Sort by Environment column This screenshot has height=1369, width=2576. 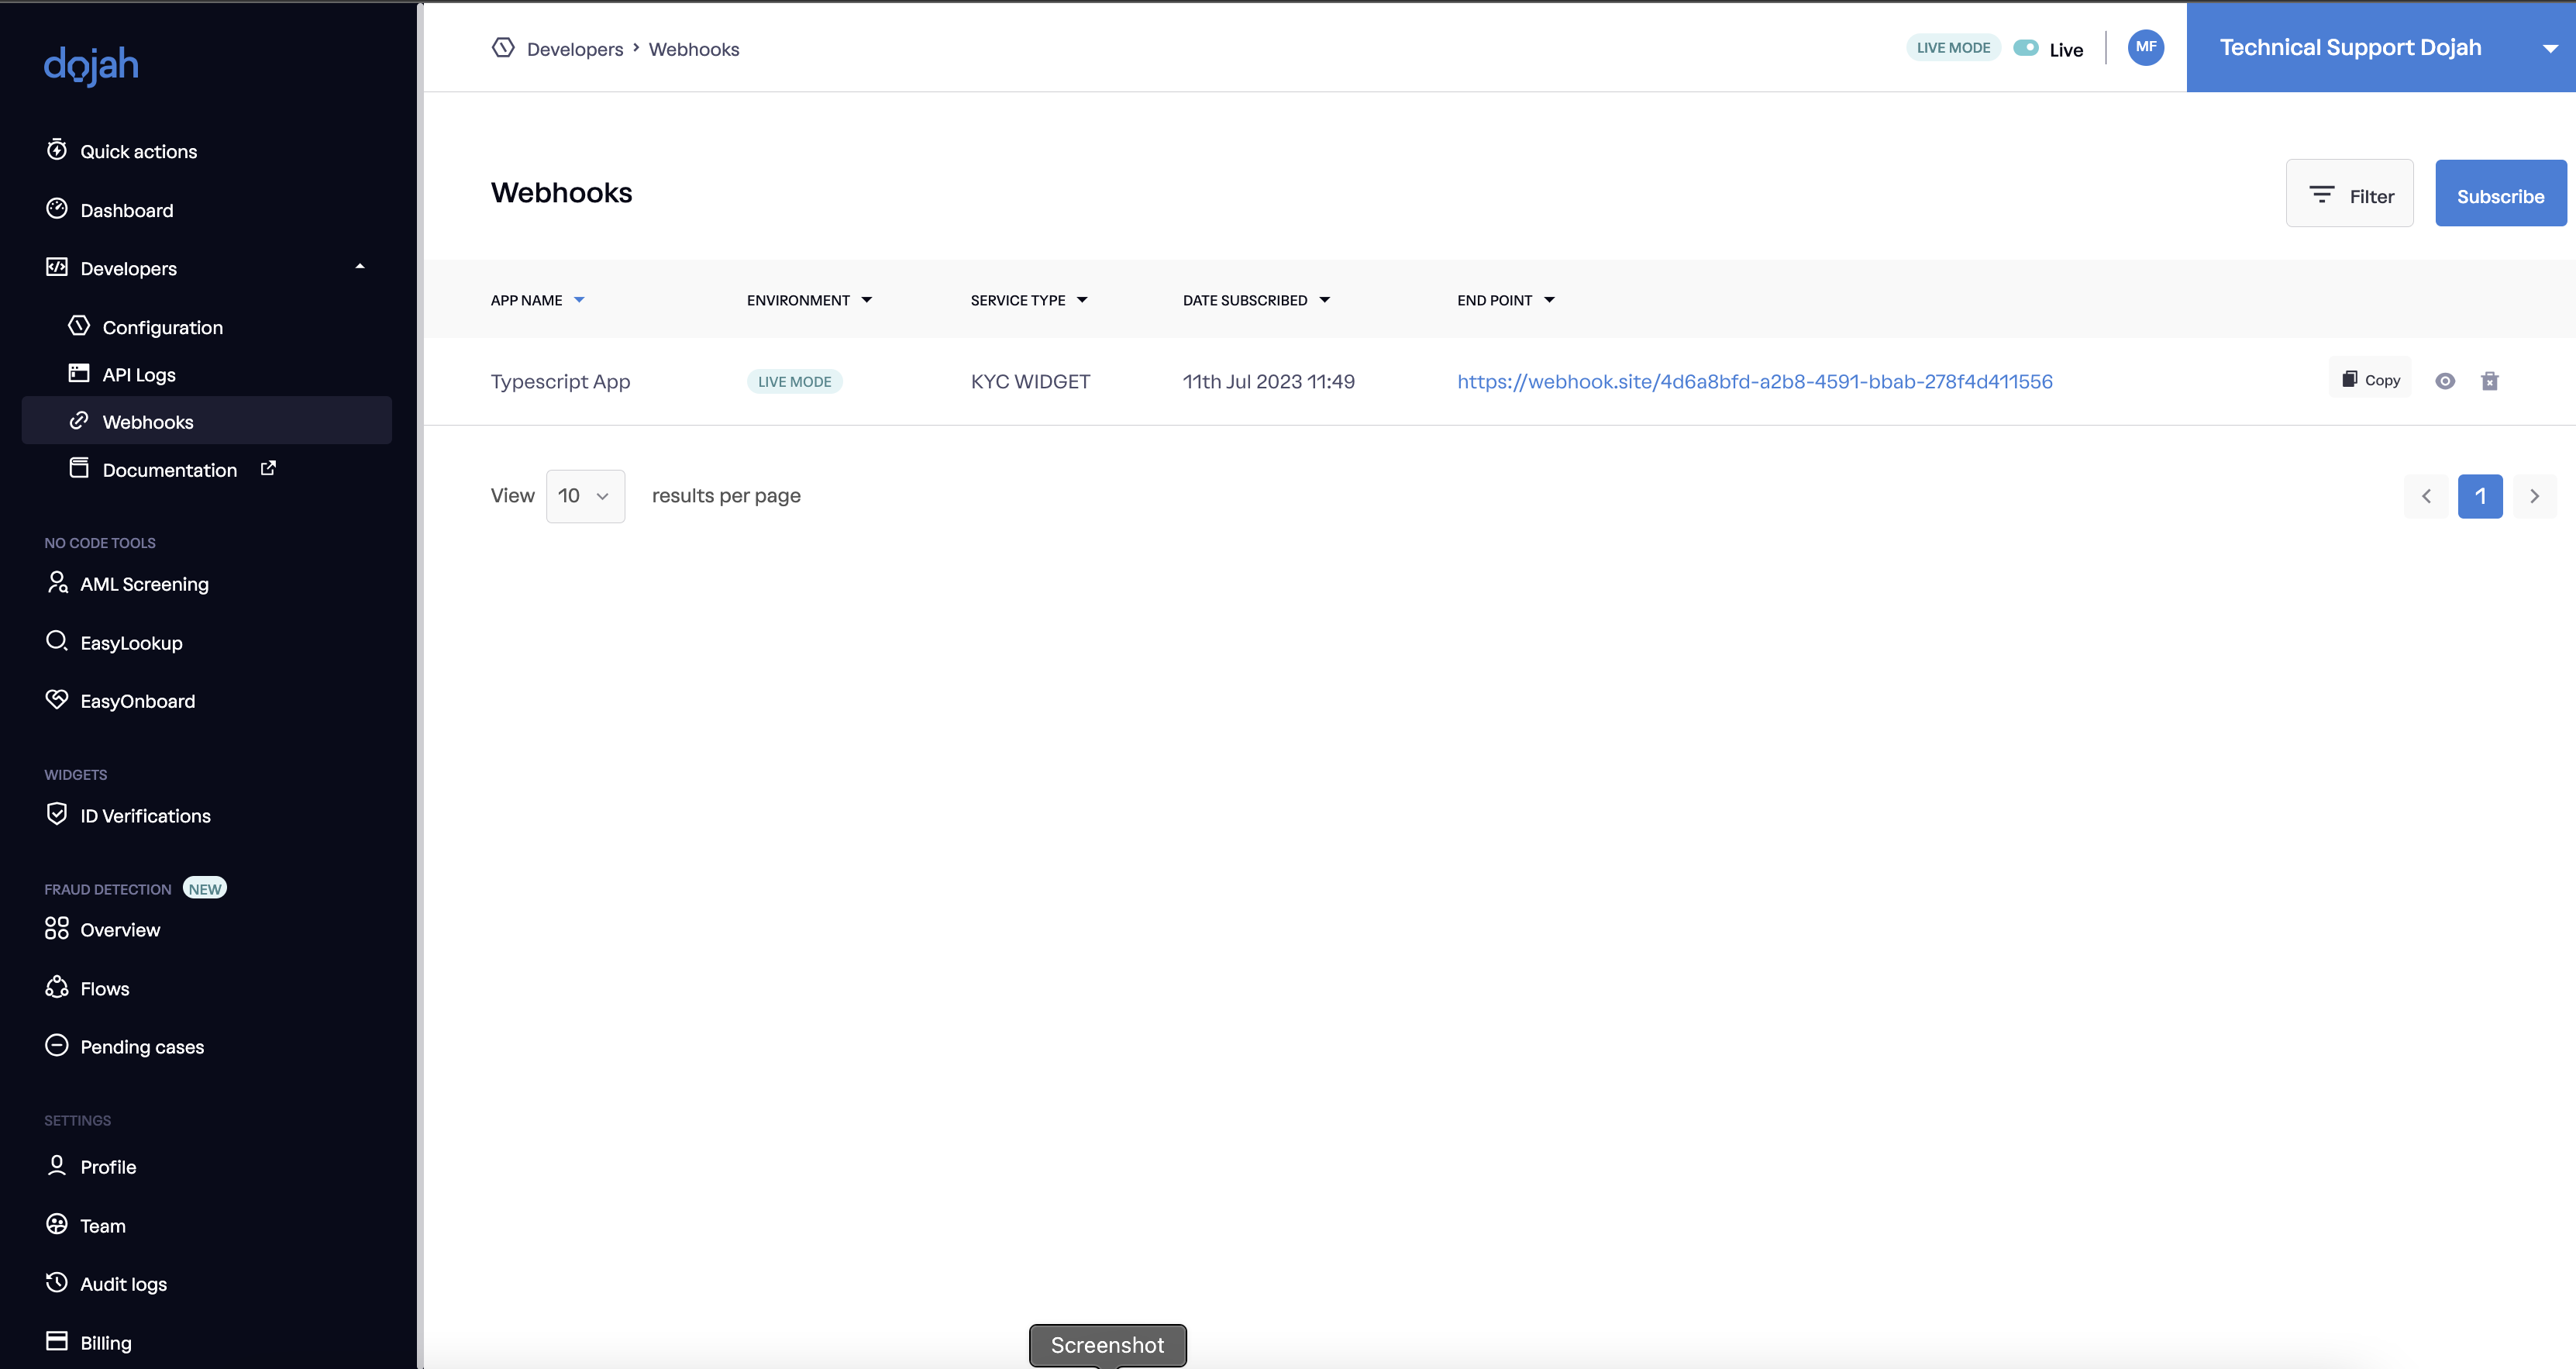point(810,300)
